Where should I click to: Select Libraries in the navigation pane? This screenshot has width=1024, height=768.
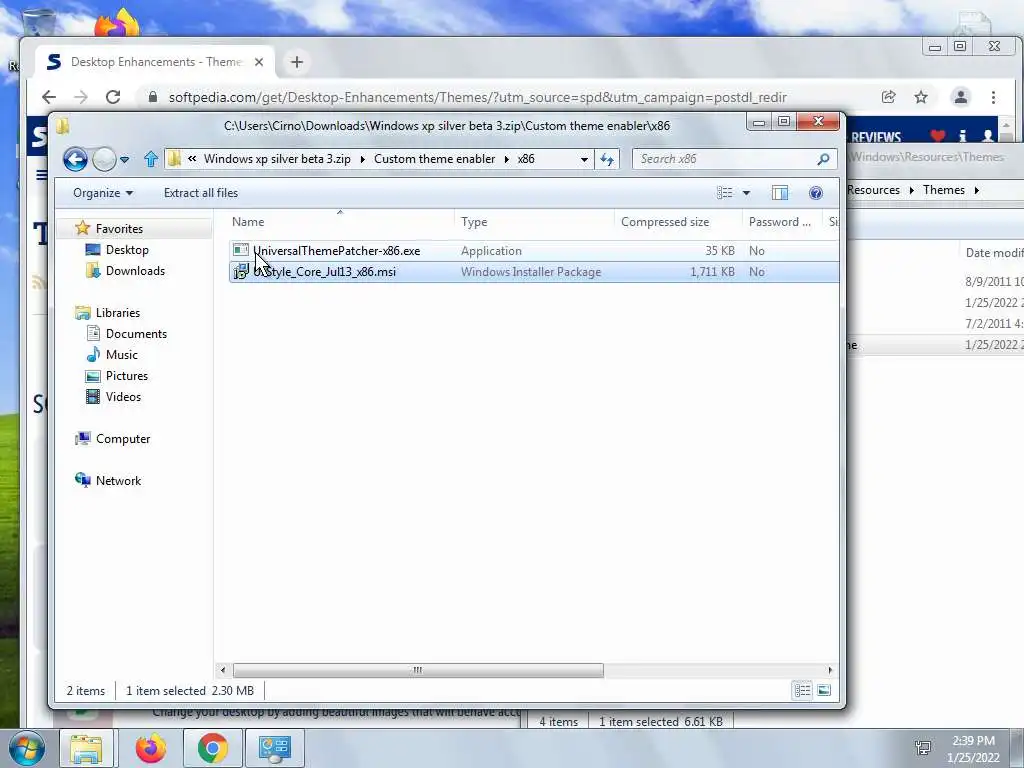coord(118,312)
